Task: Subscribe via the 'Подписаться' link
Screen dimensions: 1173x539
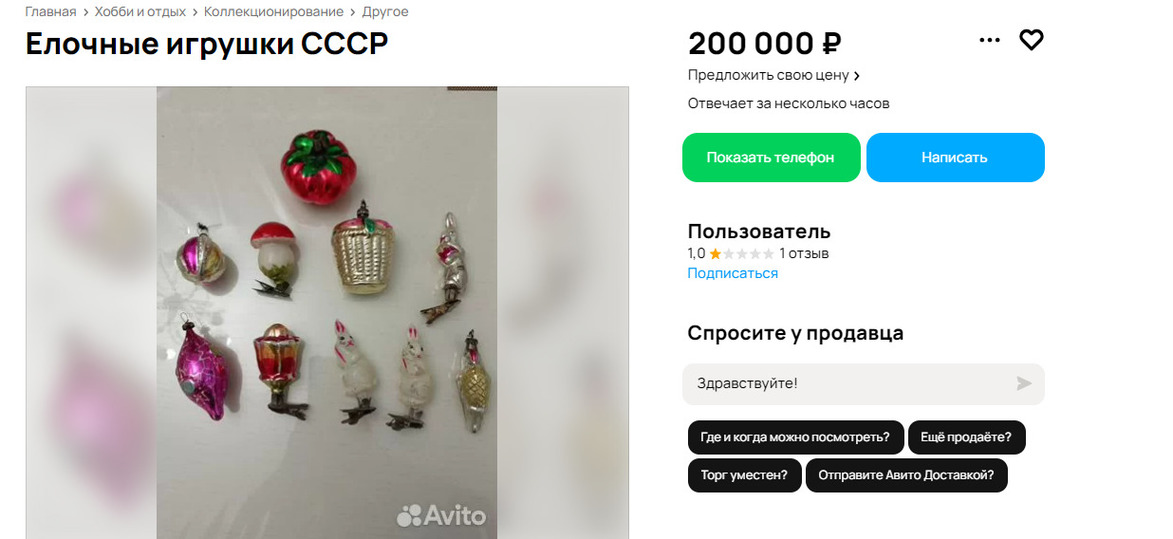Action: pos(732,273)
